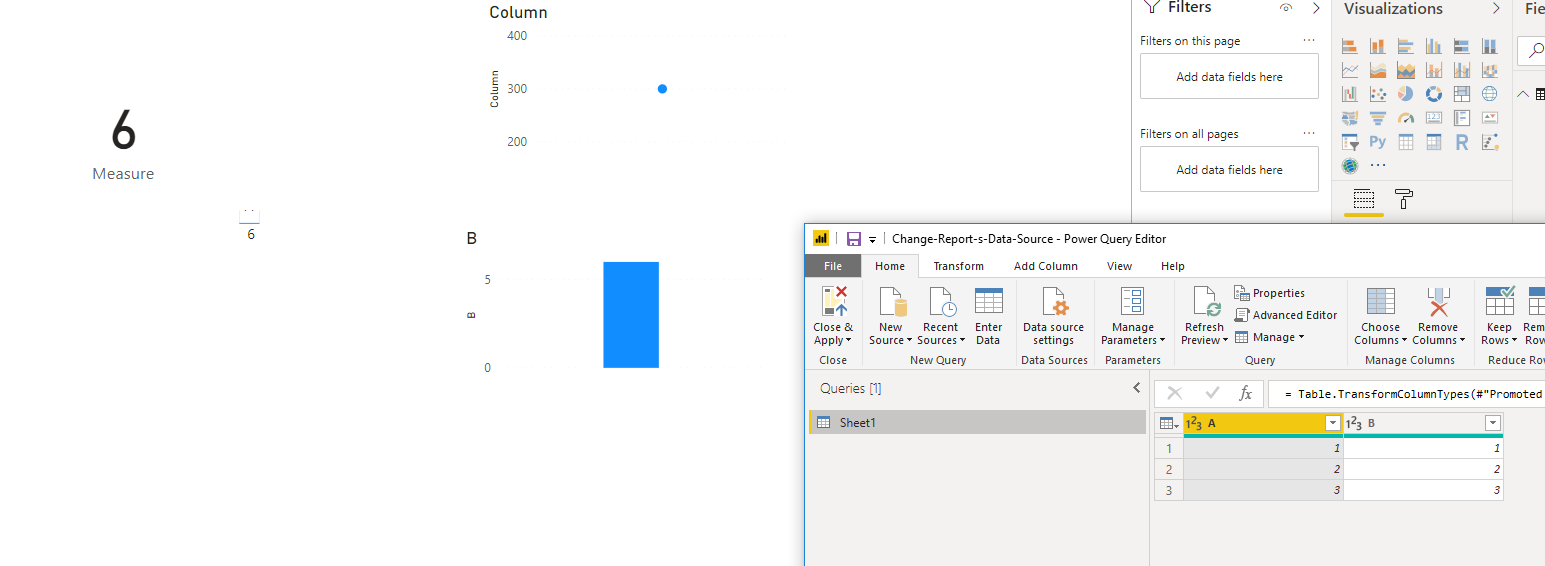The width and height of the screenshot is (1545, 566).
Task: Select the gauge visual
Action: pos(1406,118)
